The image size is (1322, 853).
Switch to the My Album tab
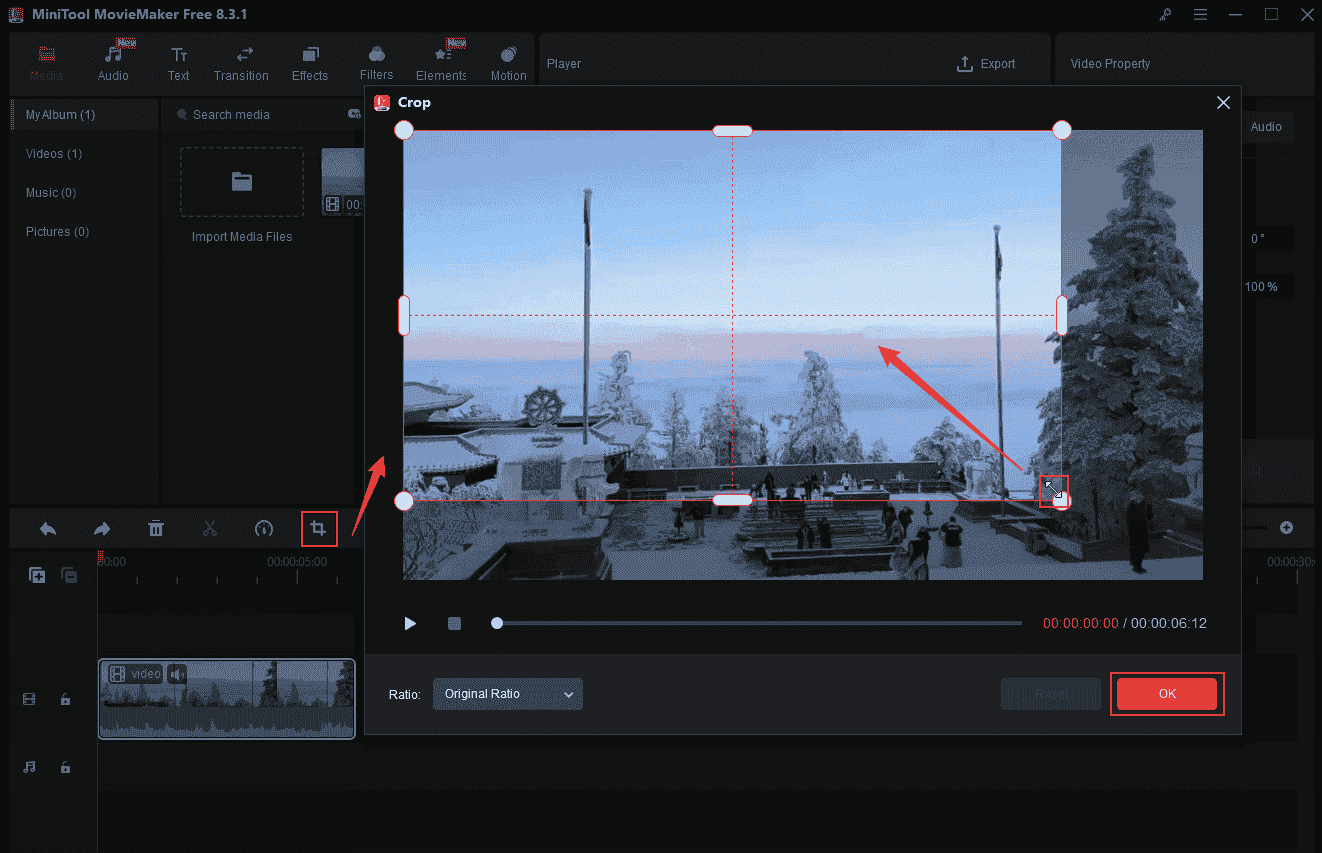tap(59, 114)
